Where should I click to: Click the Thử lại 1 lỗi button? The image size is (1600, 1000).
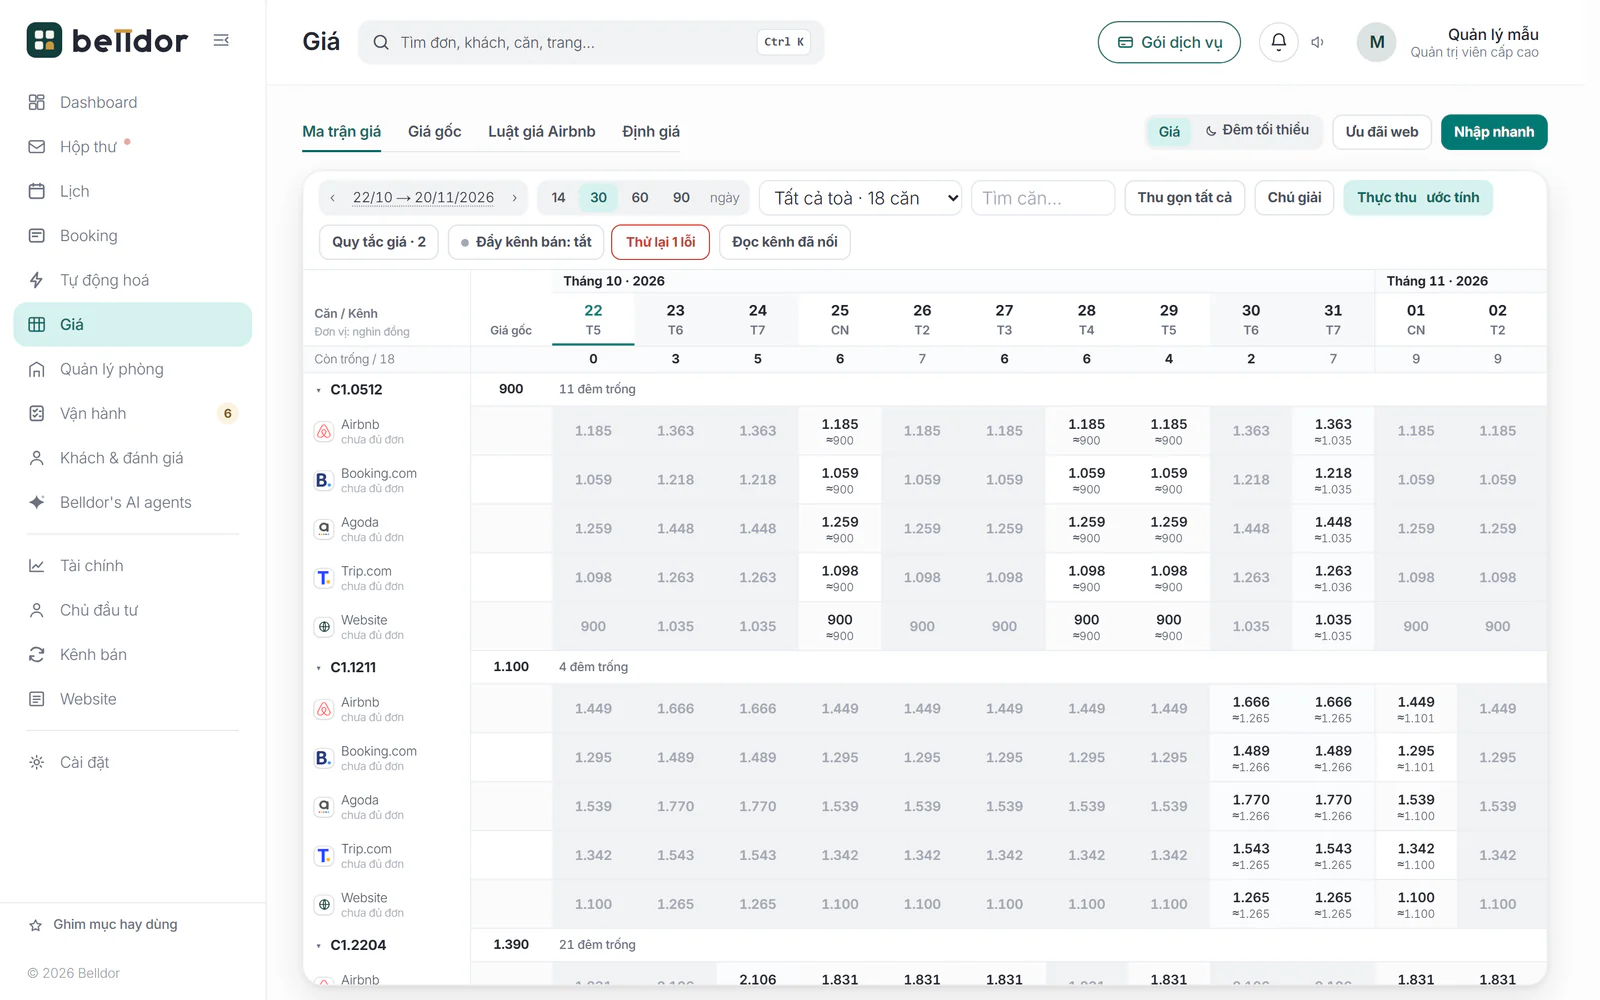tap(660, 242)
